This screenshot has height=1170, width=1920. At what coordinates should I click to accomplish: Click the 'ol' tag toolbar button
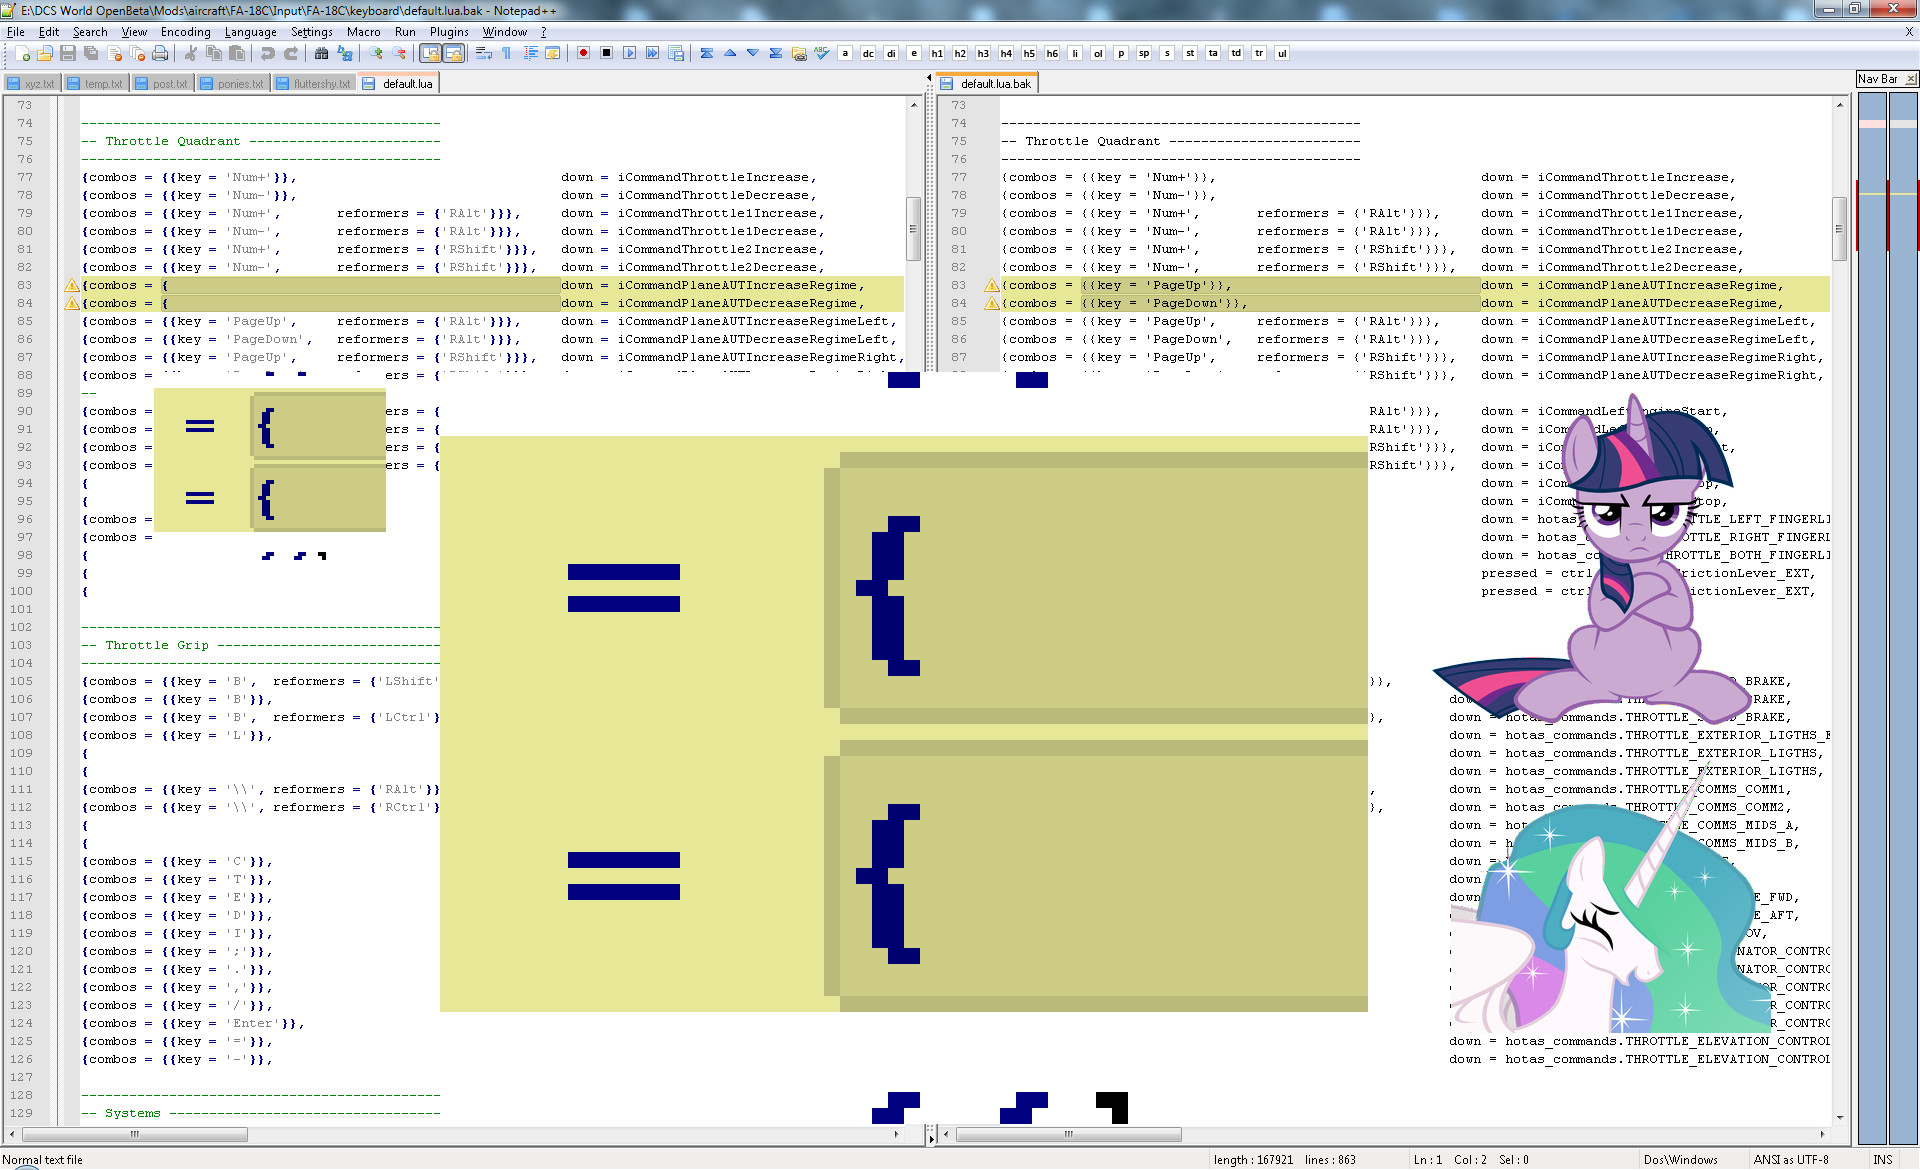[1098, 53]
